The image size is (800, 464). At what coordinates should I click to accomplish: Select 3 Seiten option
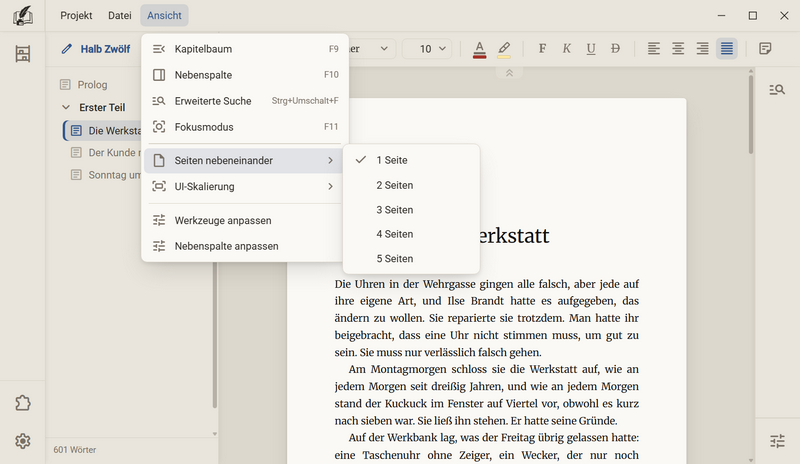(x=411, y=210)
